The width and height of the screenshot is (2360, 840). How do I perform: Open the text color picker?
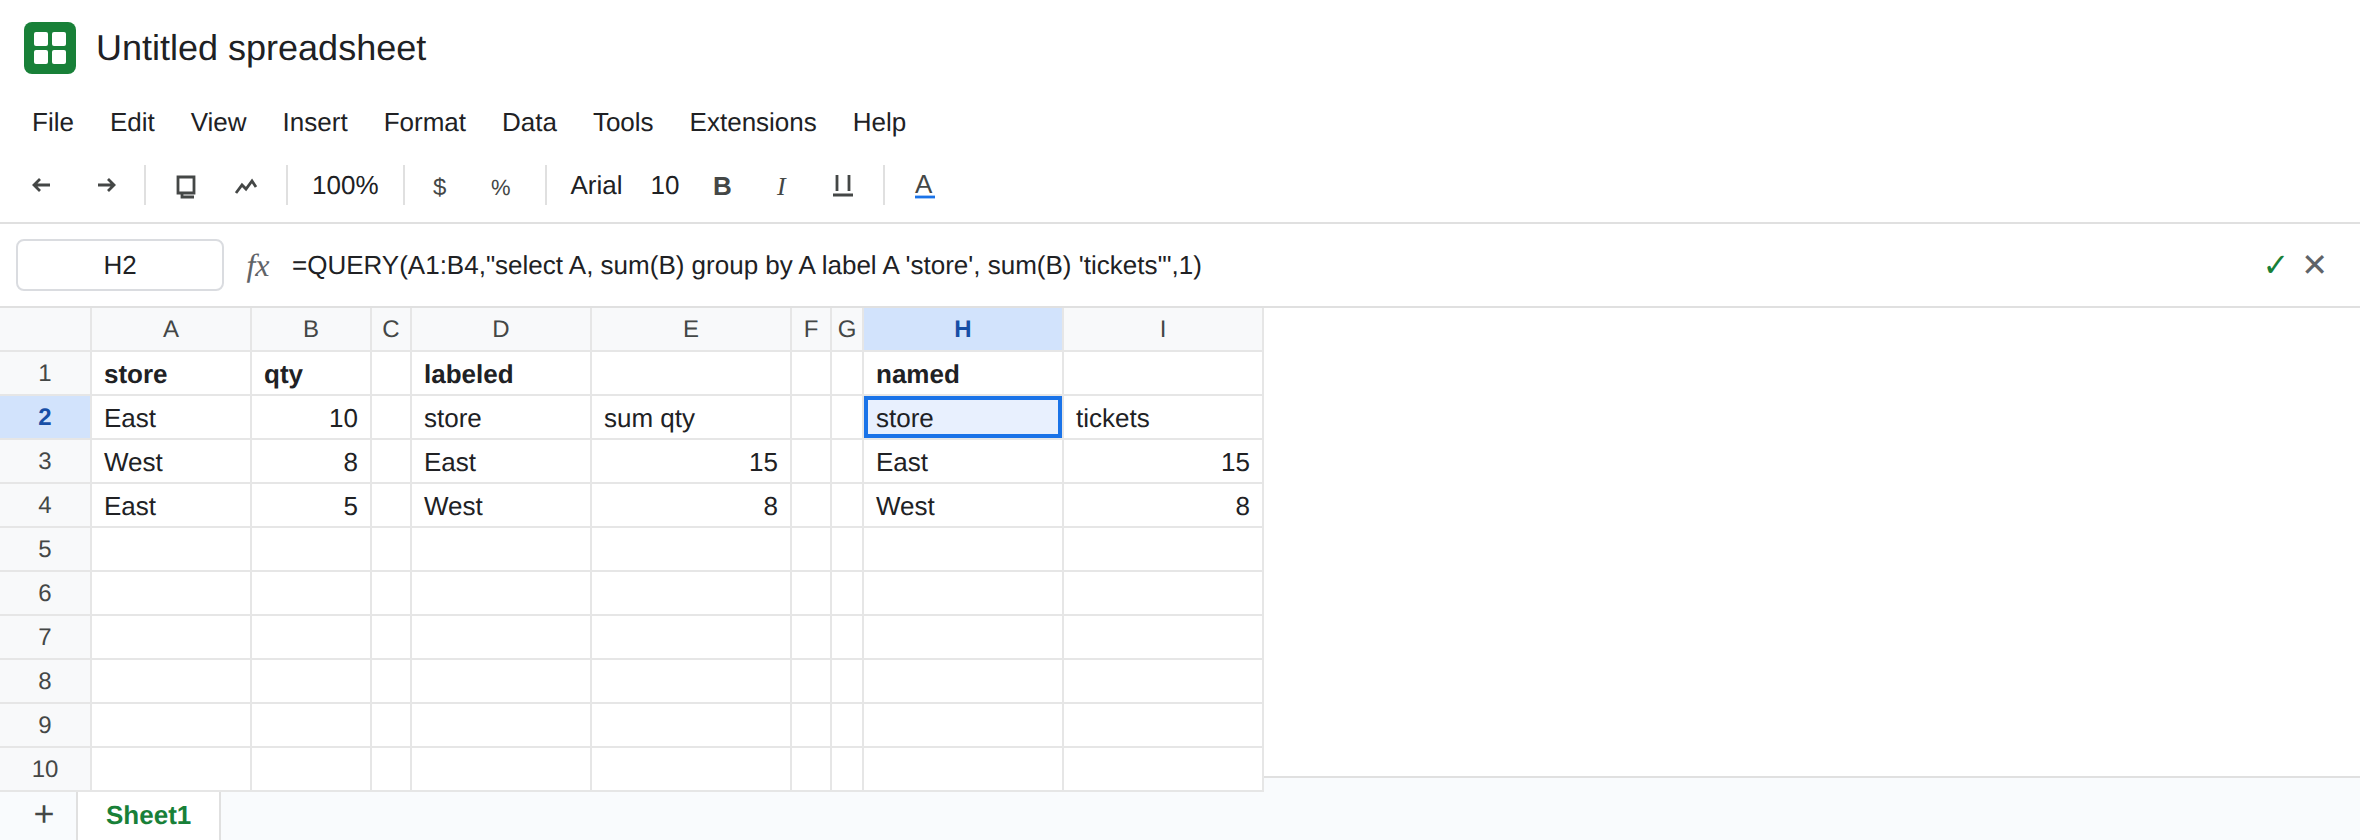pos(924,186)
